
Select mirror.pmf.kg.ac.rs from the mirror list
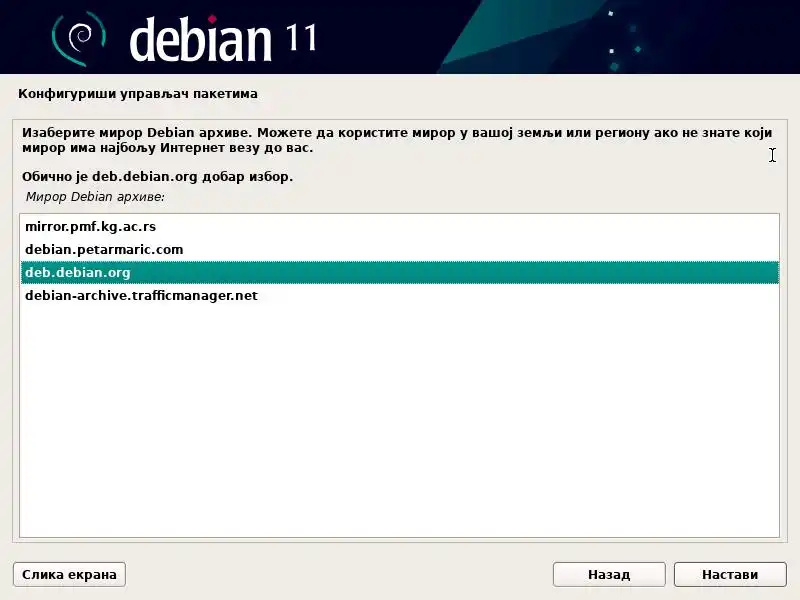point(399,227)
